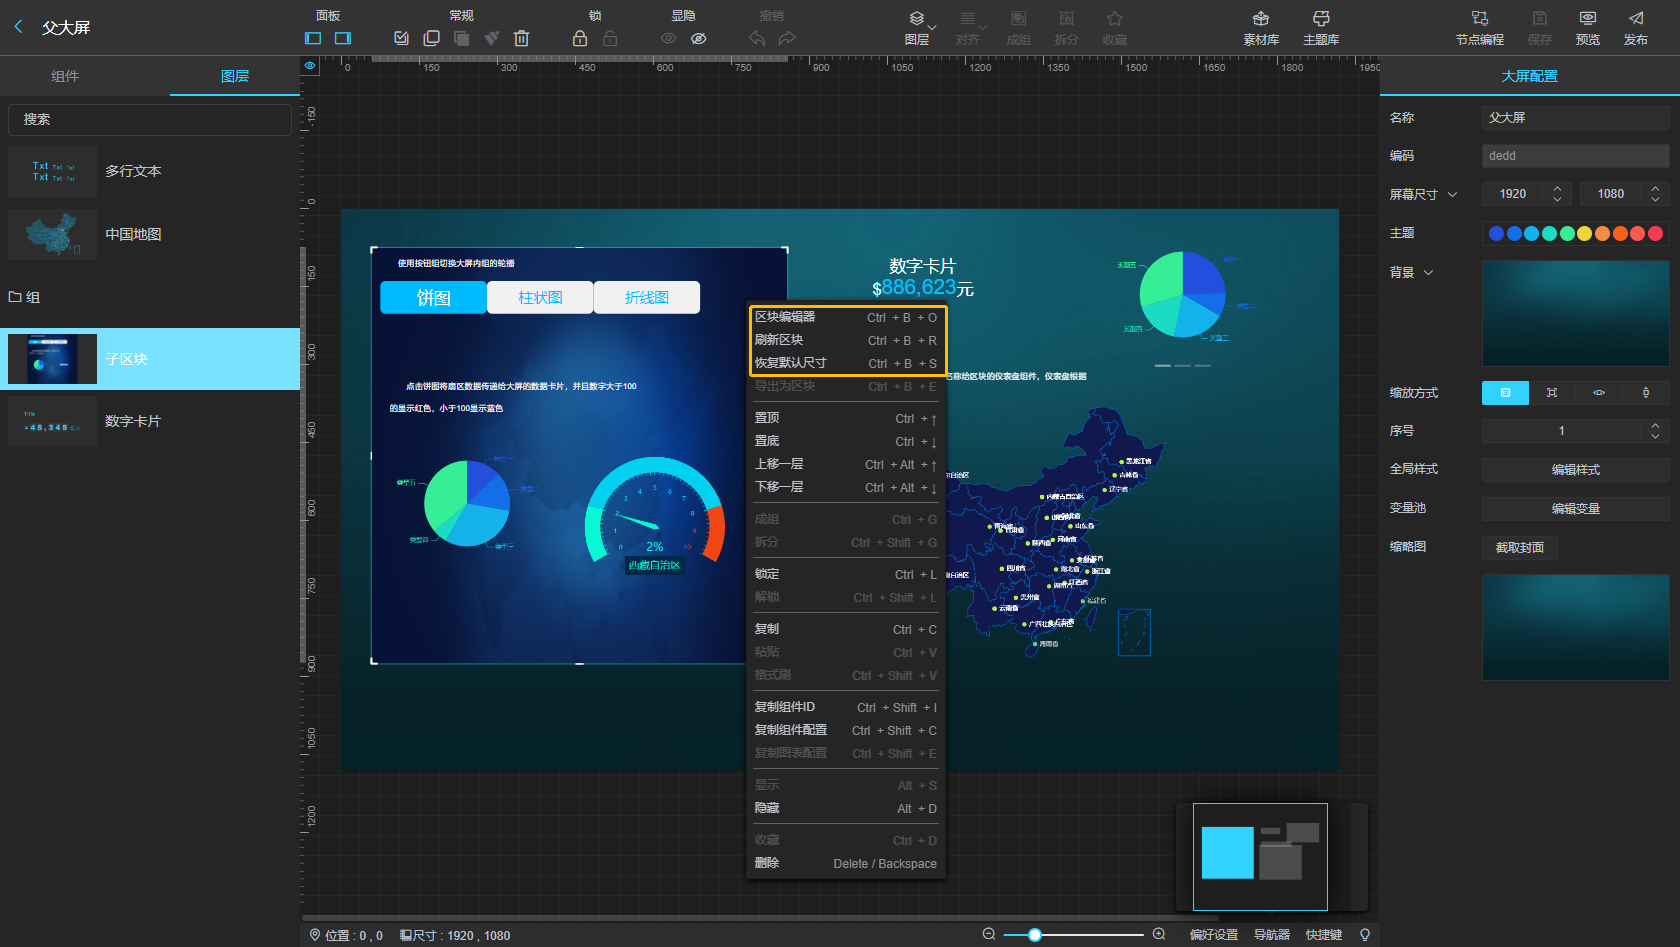This screenshot has height=947, width=1680.
Task: Click the 截取封面 button
Action: 1520,548
